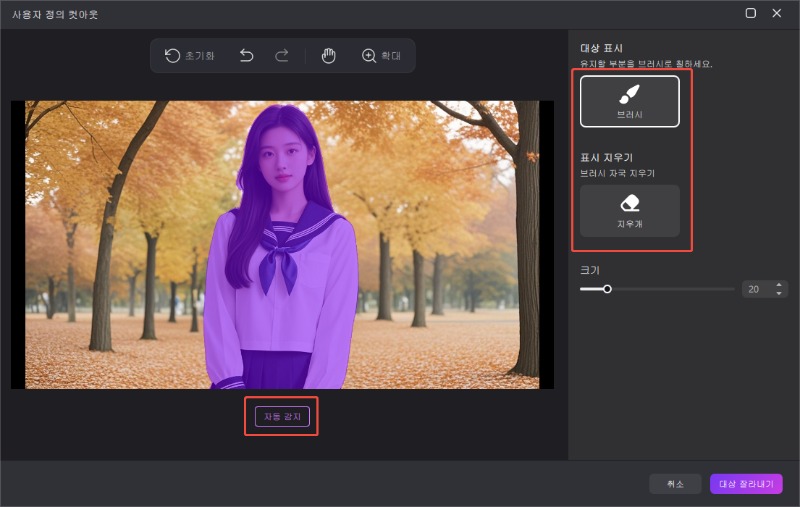Click 취소 to cancel the cutout

[x=675, y=484]
